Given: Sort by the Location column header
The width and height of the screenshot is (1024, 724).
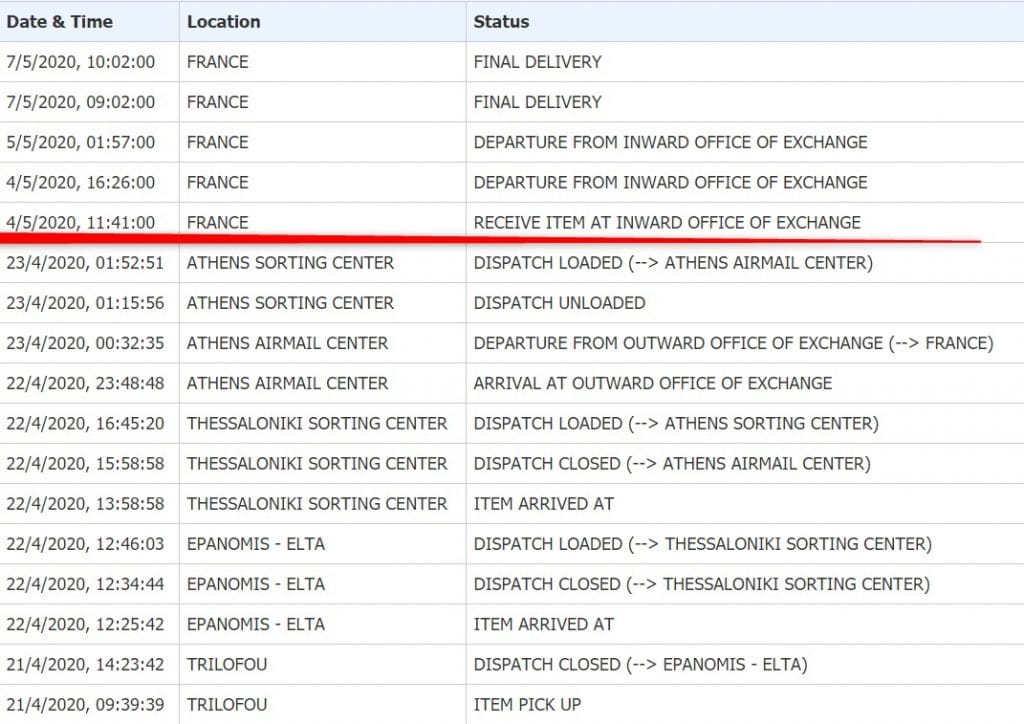Looking at the screenshot, I should coord(223,21).
